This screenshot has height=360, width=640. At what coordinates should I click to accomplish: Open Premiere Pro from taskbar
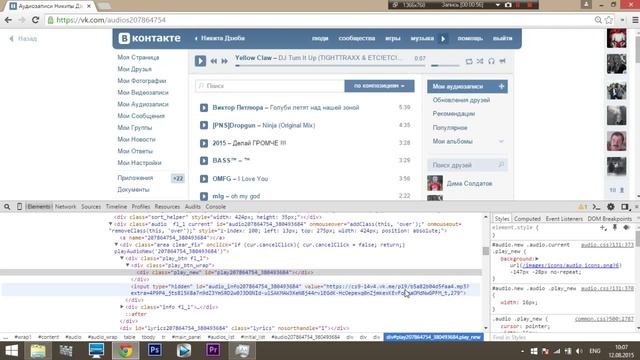pyautogui.click(x=213, y=350)
